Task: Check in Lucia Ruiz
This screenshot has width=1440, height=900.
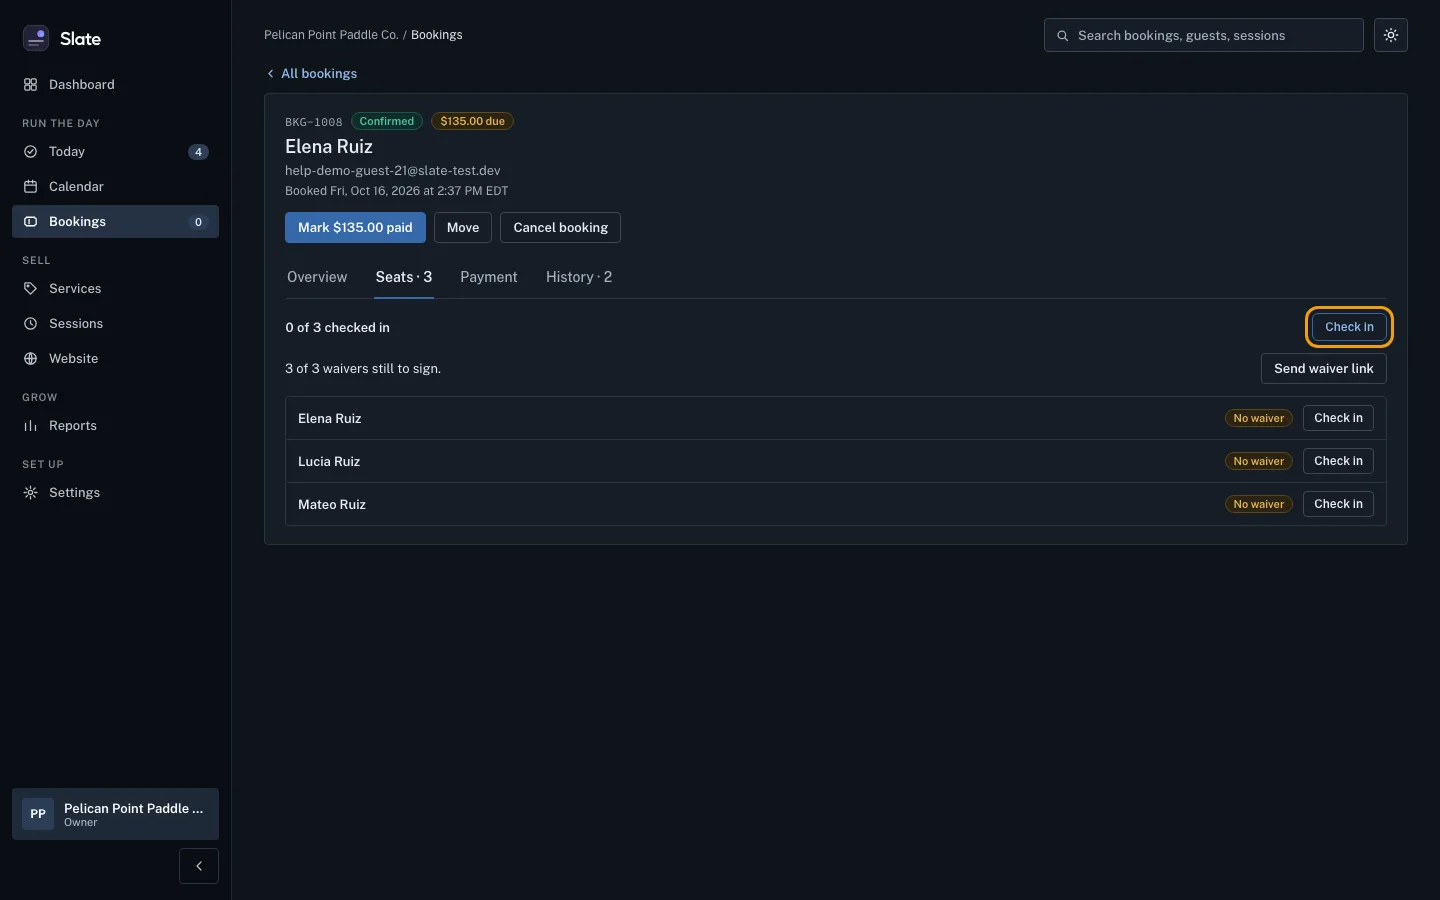Action: [x=1338, y=461]
